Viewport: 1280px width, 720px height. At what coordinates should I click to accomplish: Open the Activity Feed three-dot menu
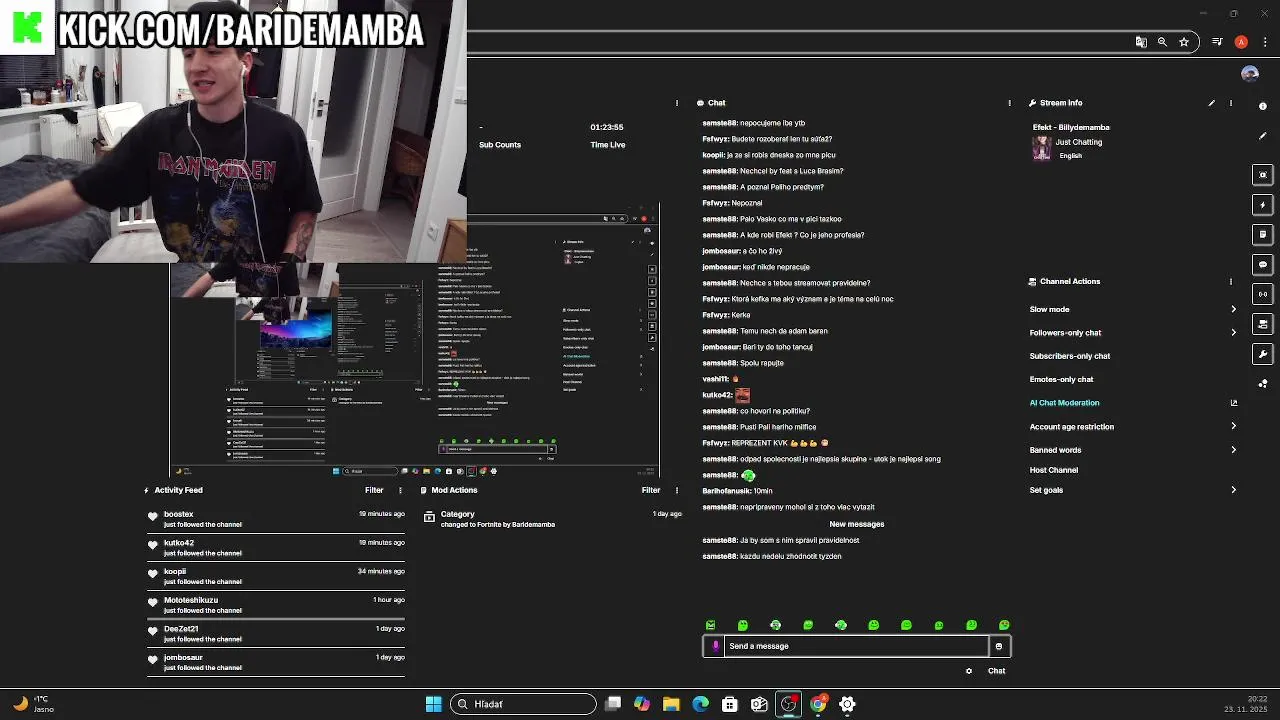(400, 491)
